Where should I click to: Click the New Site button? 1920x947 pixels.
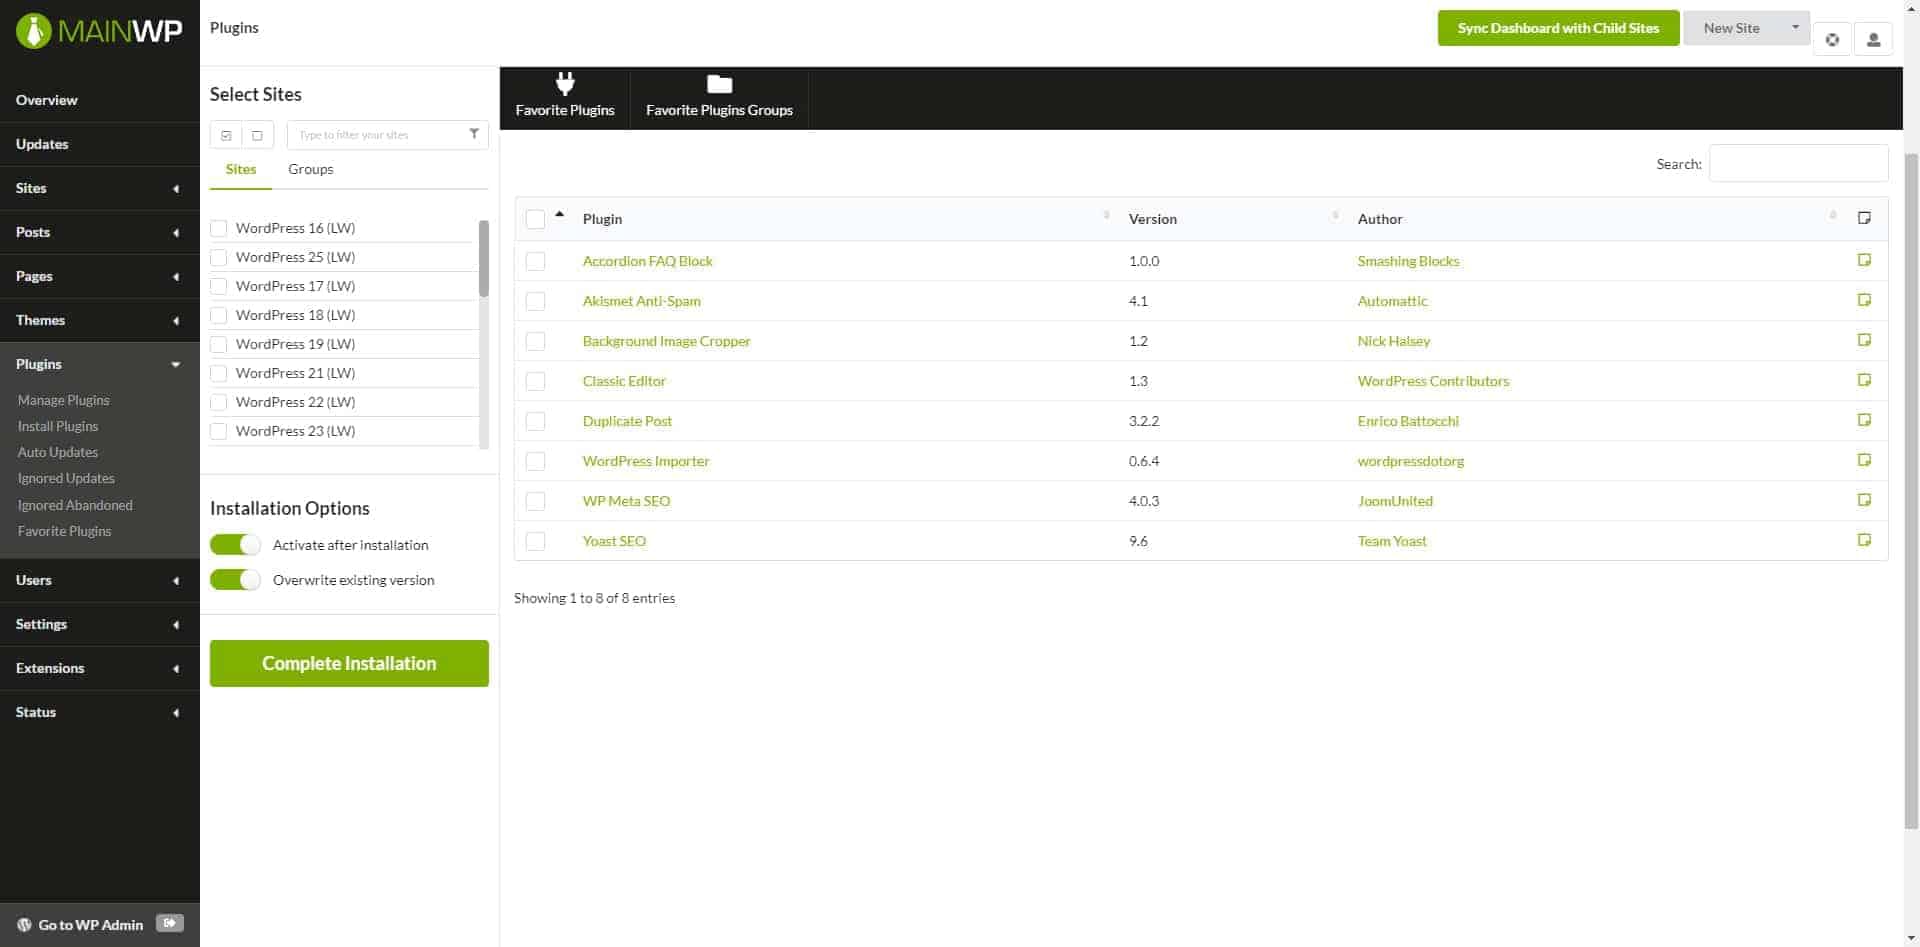(1732, 28)
